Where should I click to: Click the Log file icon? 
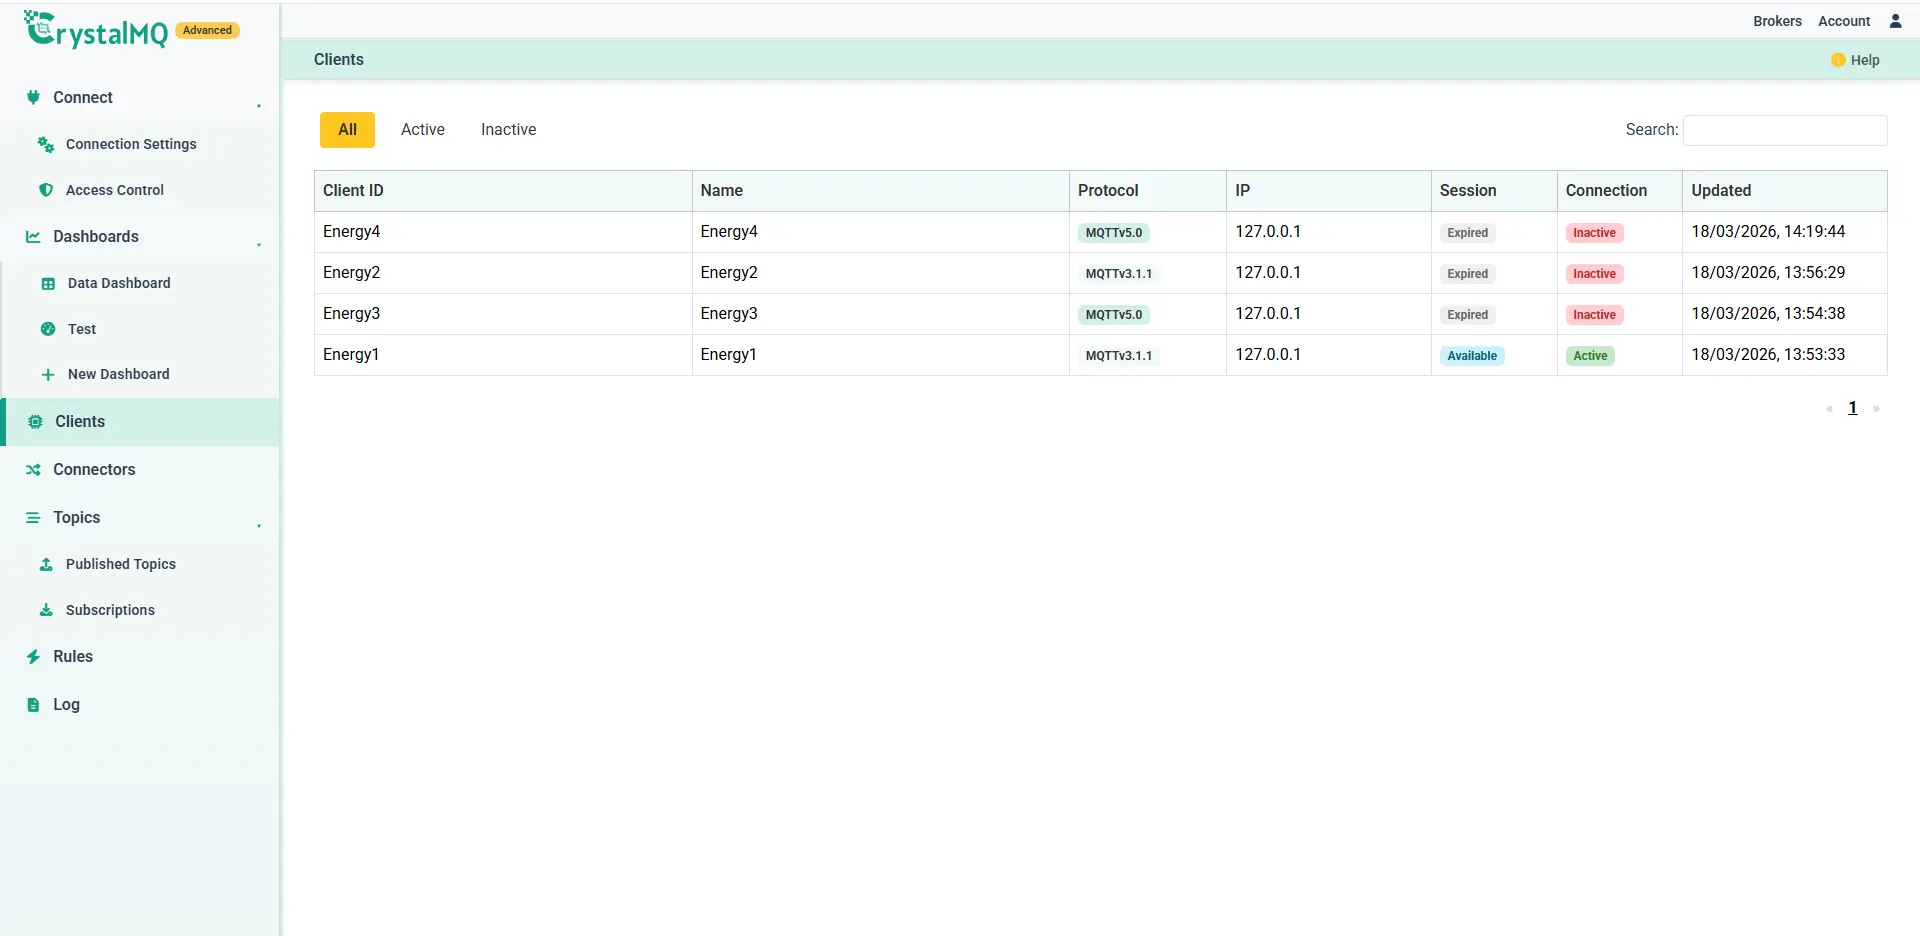pyautogui.click(x=33, y=704)
